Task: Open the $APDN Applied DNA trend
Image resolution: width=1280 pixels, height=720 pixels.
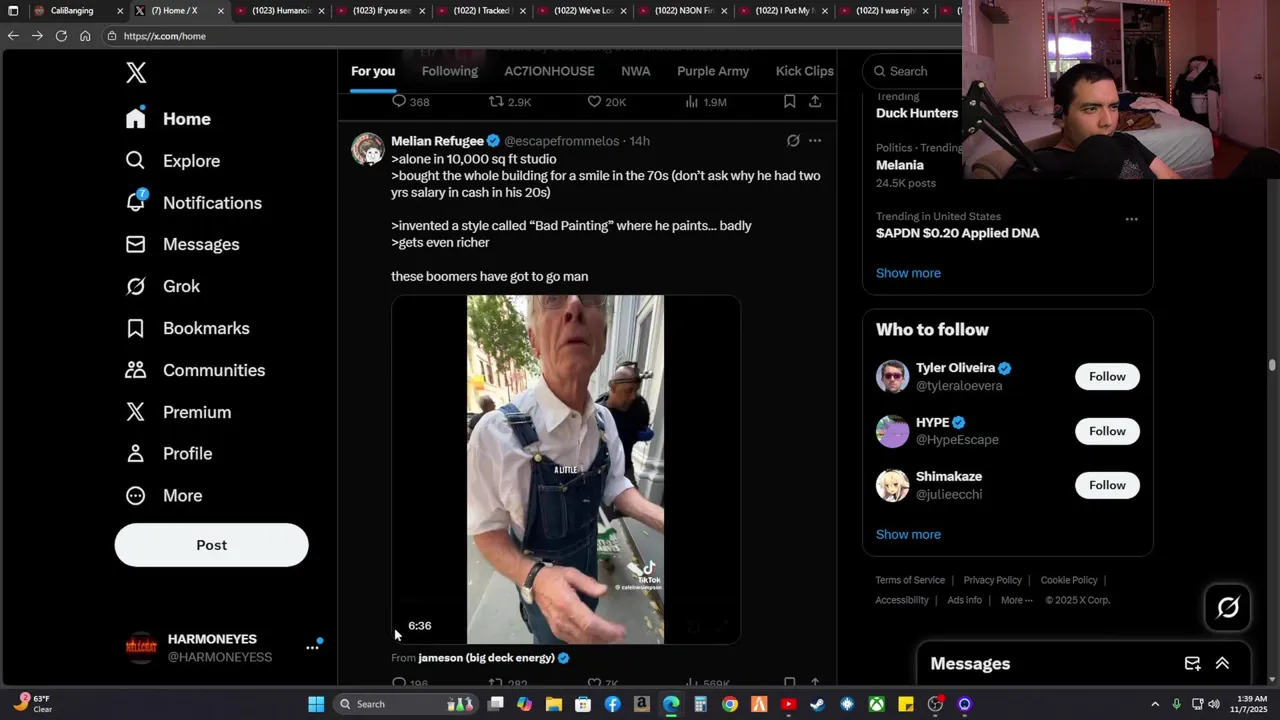Action: (x=958, y=233)
